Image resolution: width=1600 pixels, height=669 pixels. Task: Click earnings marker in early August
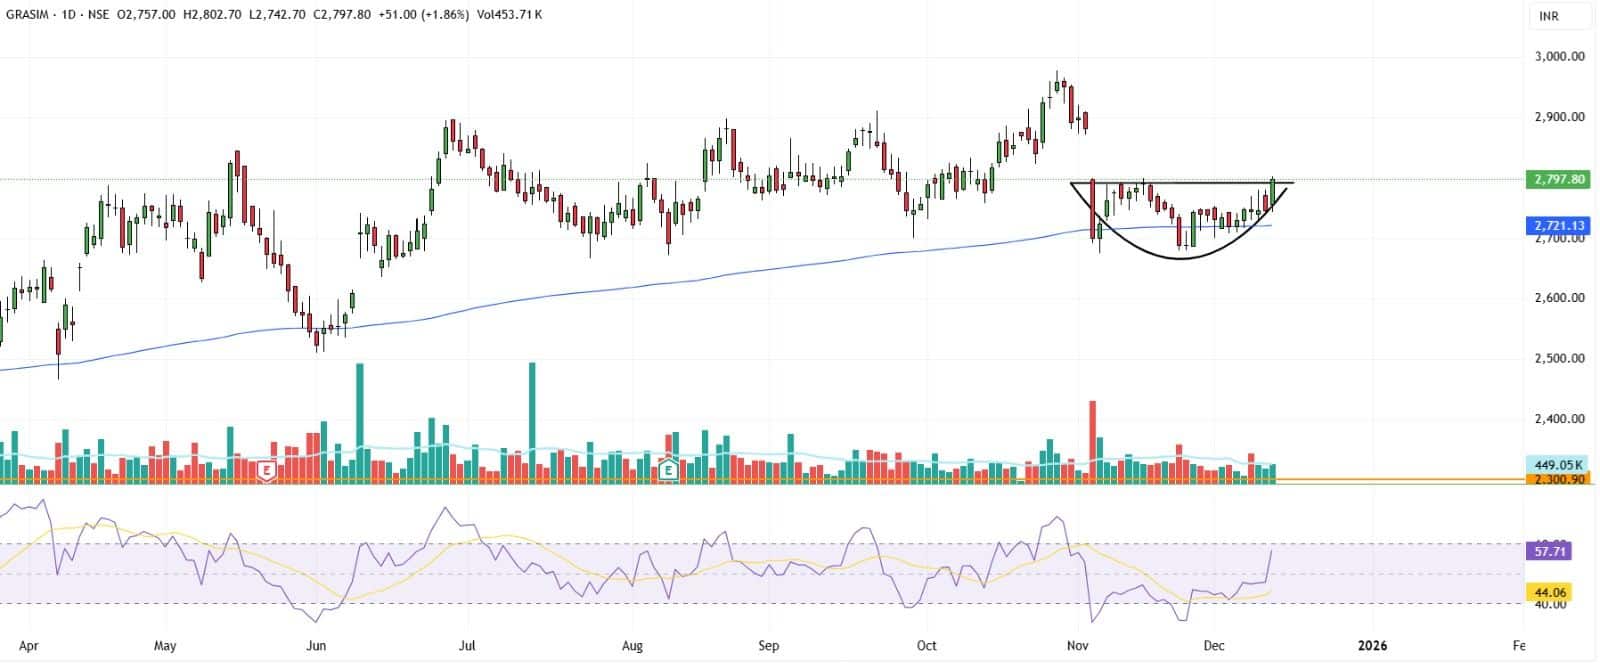point(669,470)
